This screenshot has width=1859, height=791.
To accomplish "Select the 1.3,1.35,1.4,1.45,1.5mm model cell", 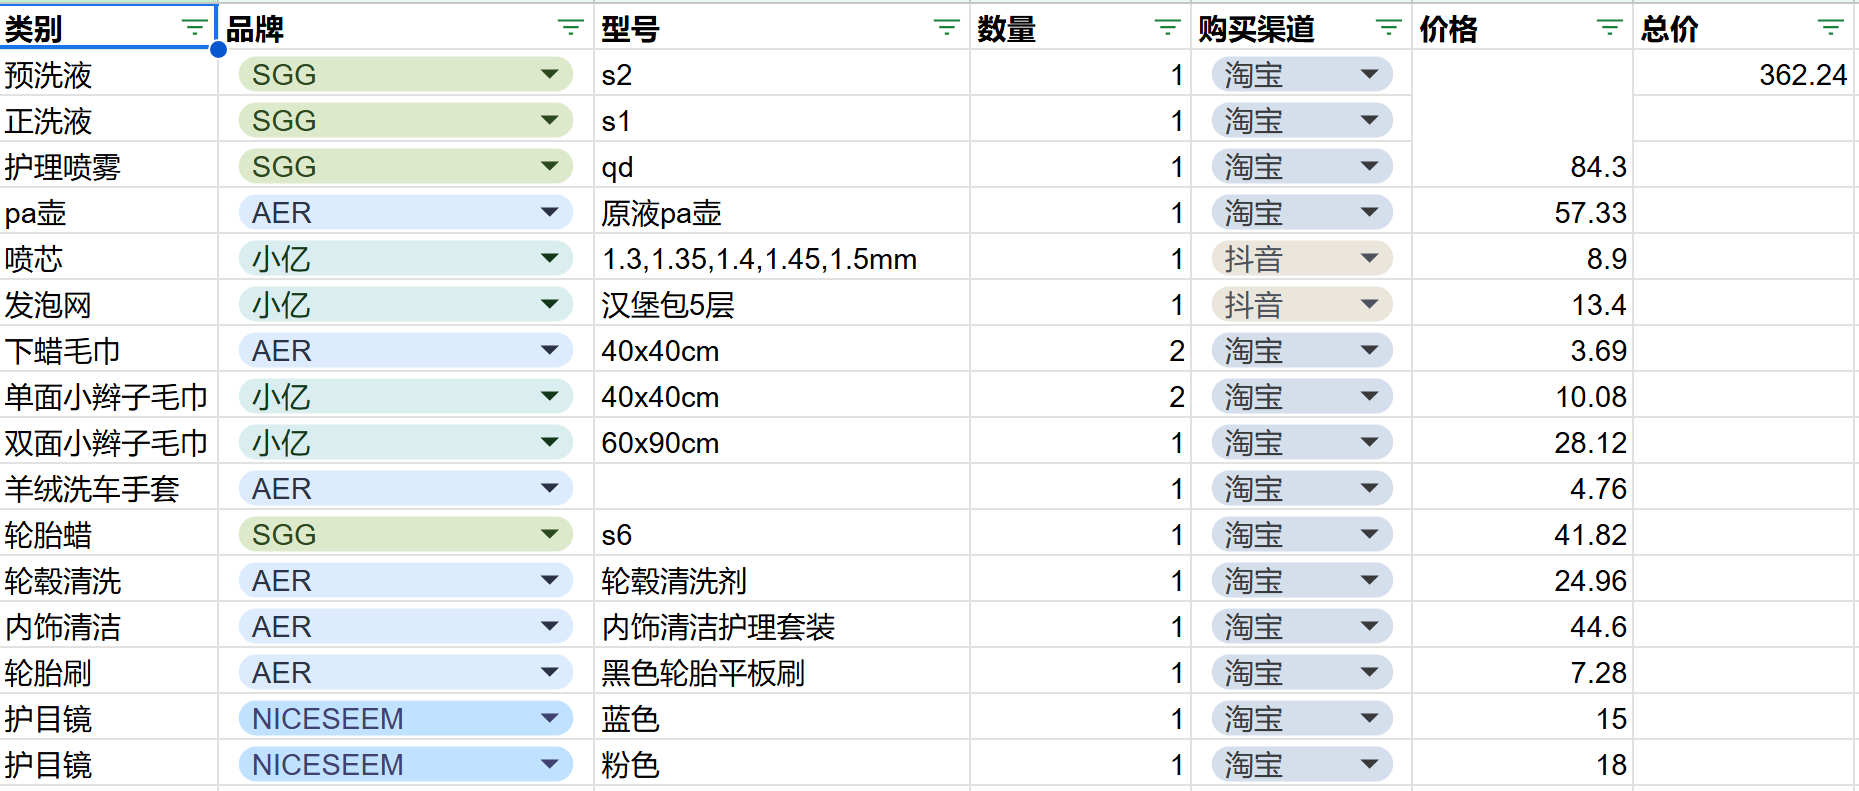I will (780, 259).
